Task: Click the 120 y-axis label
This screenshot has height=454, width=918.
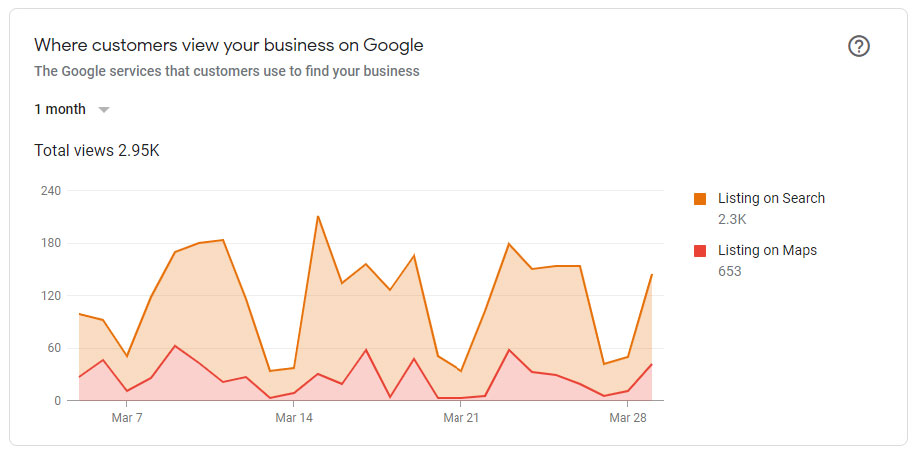Action: (50, 296)
